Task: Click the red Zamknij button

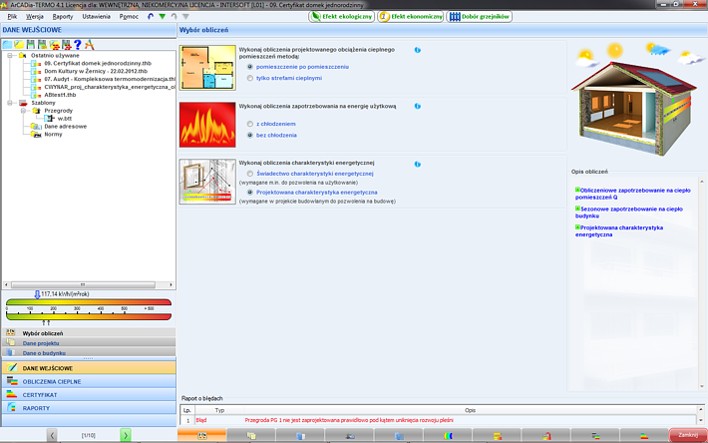Action: coord(687,435)
